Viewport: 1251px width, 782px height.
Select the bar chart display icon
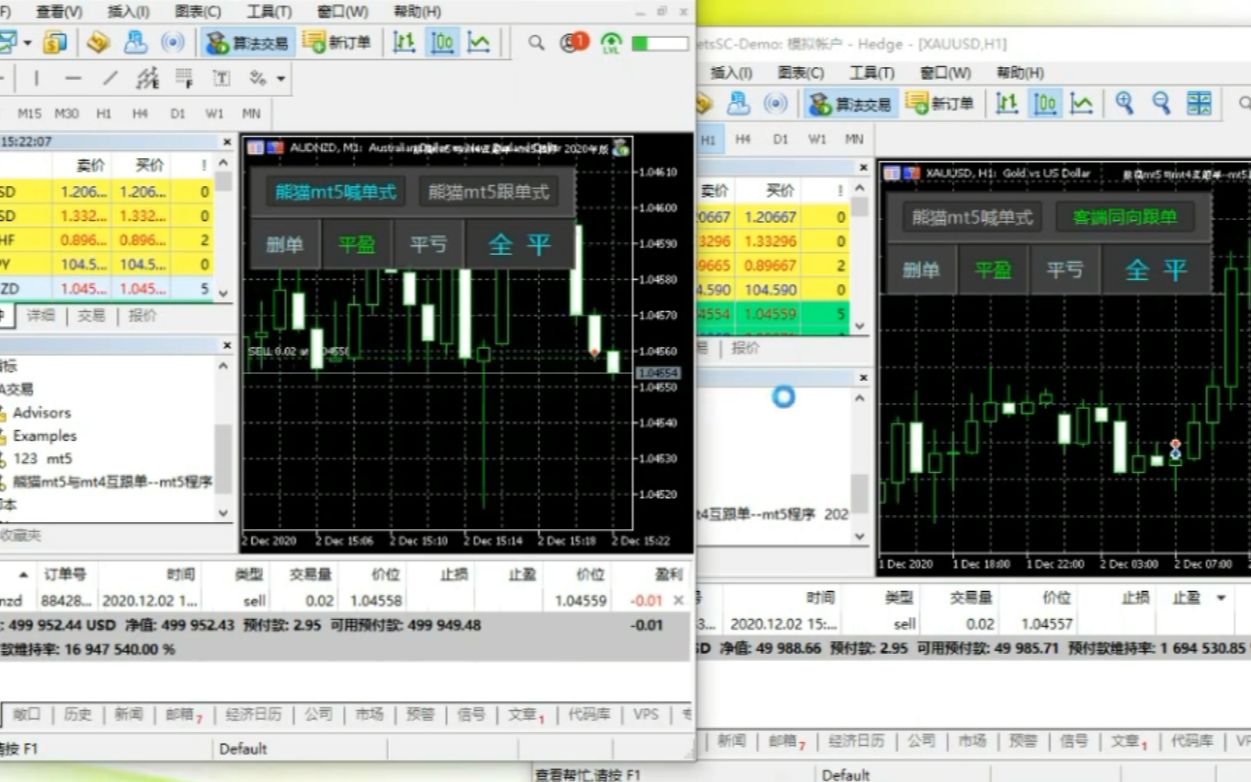point(404,42)
